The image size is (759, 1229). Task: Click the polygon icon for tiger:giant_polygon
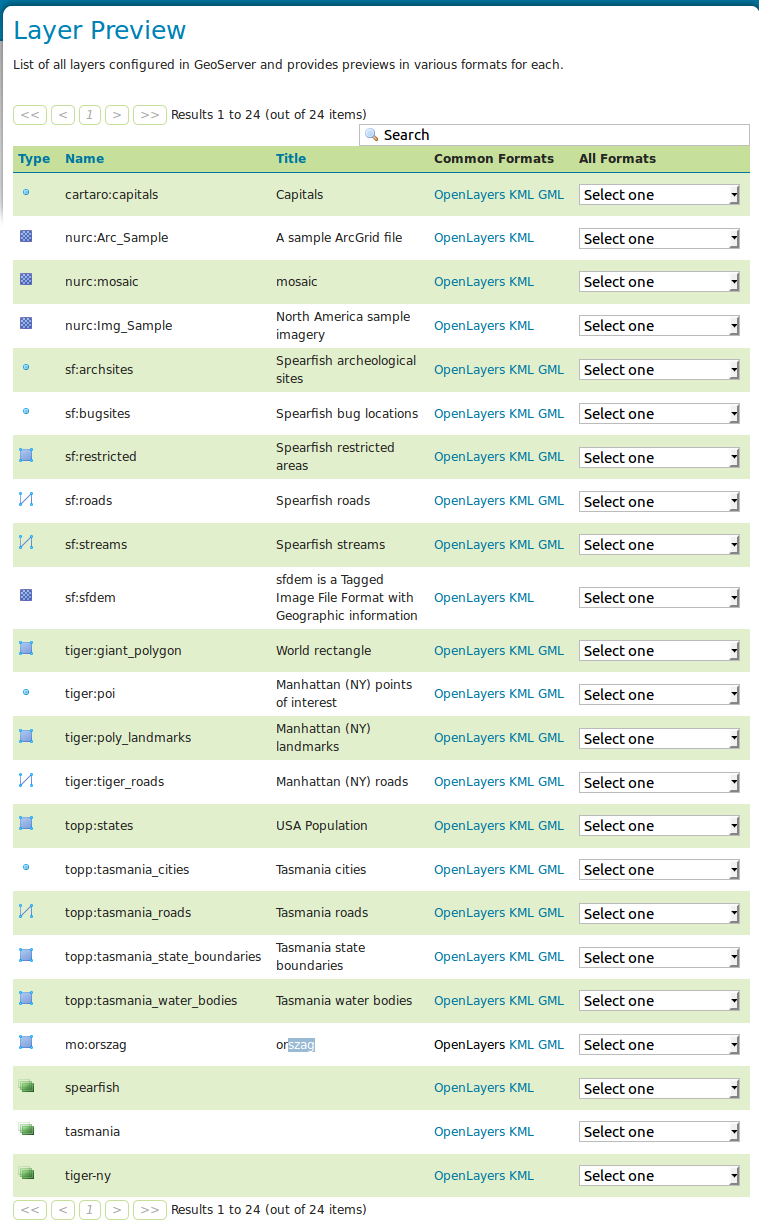pos(26,648)
